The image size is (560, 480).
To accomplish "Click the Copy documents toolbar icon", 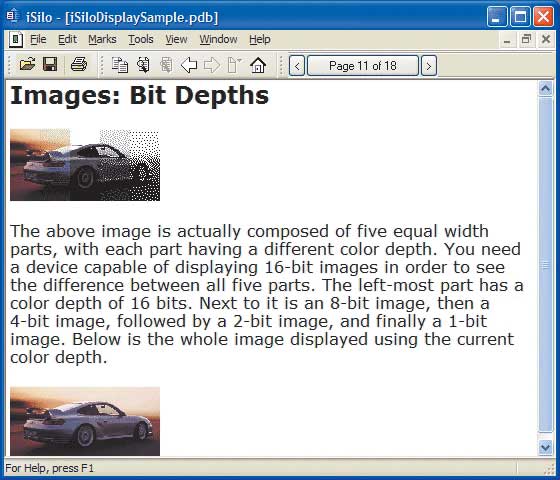I will 120,65.
